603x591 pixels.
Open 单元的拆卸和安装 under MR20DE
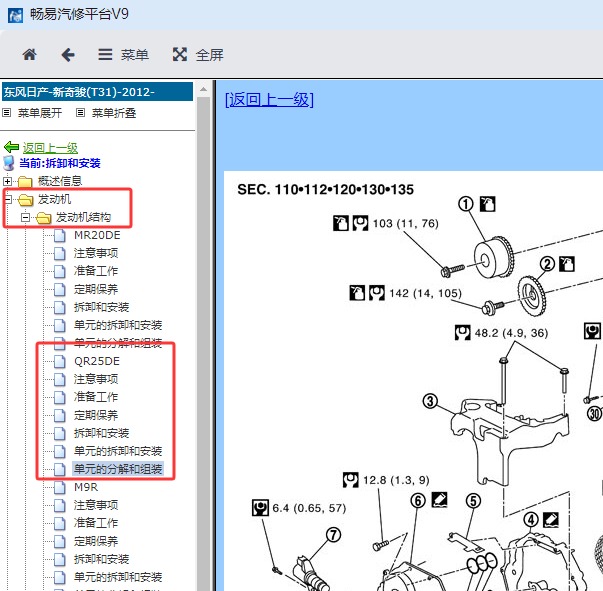click(118, 325)
